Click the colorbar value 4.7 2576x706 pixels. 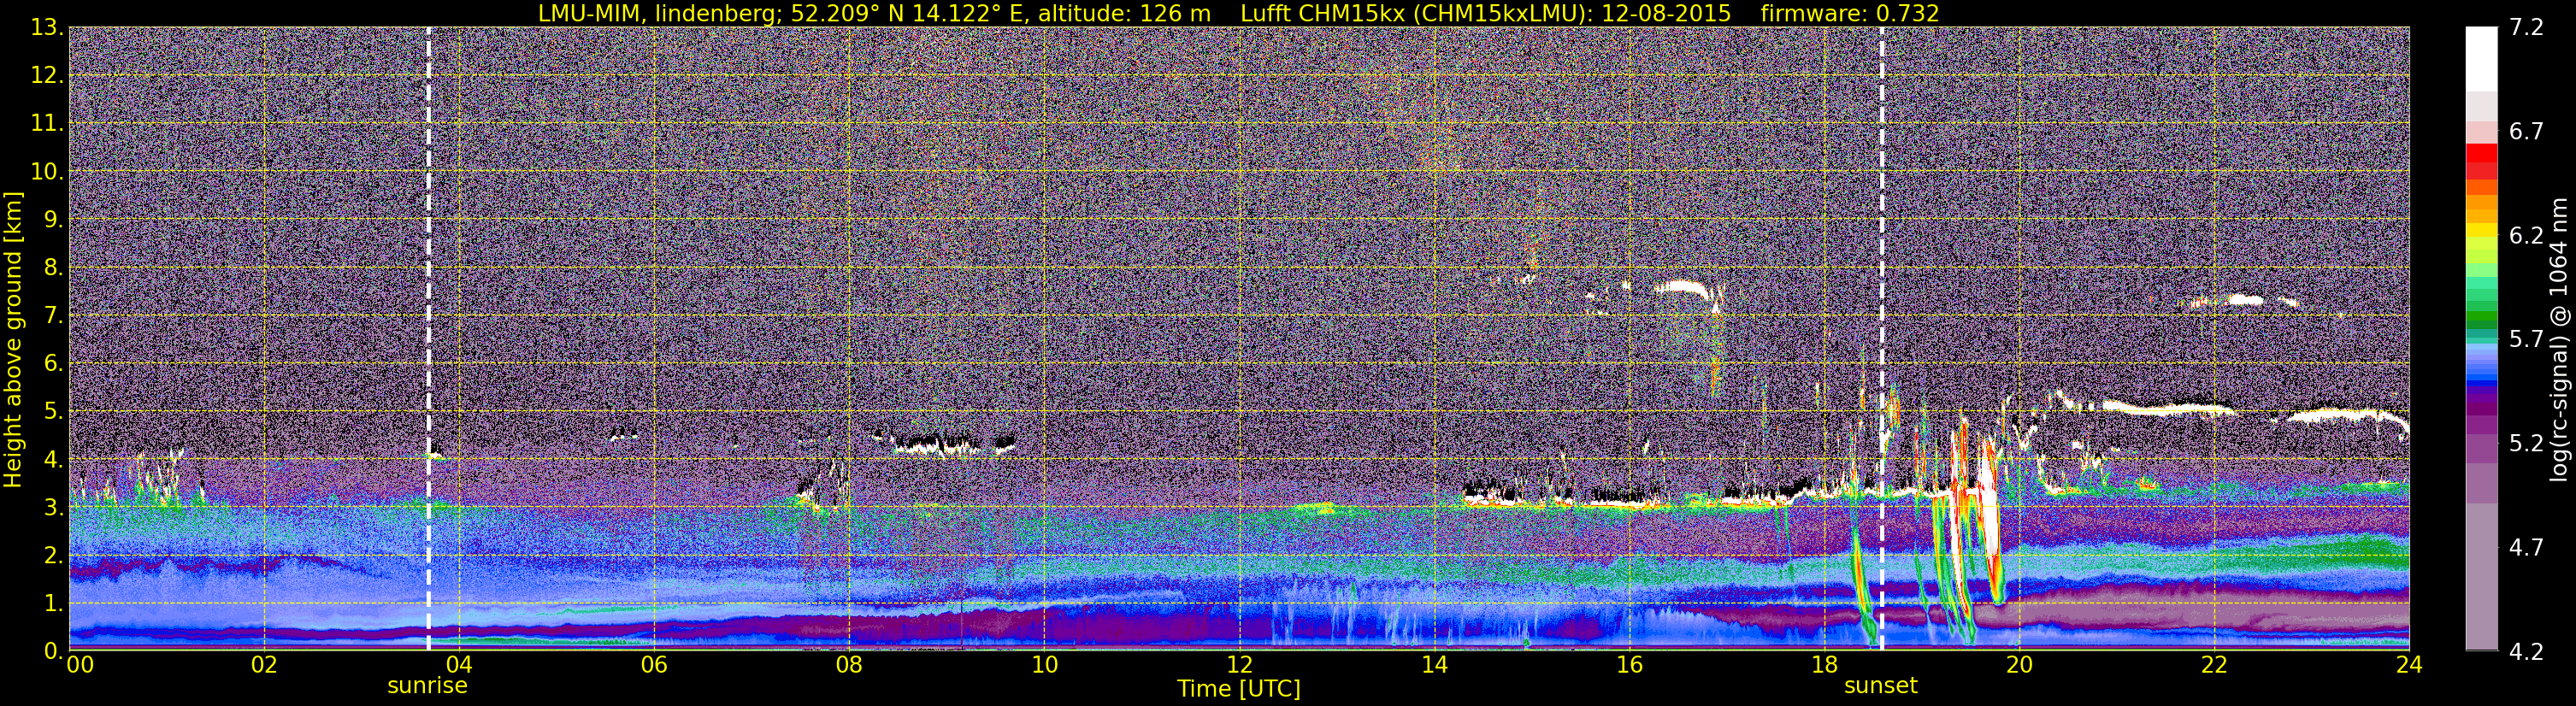pos(2526,547)
